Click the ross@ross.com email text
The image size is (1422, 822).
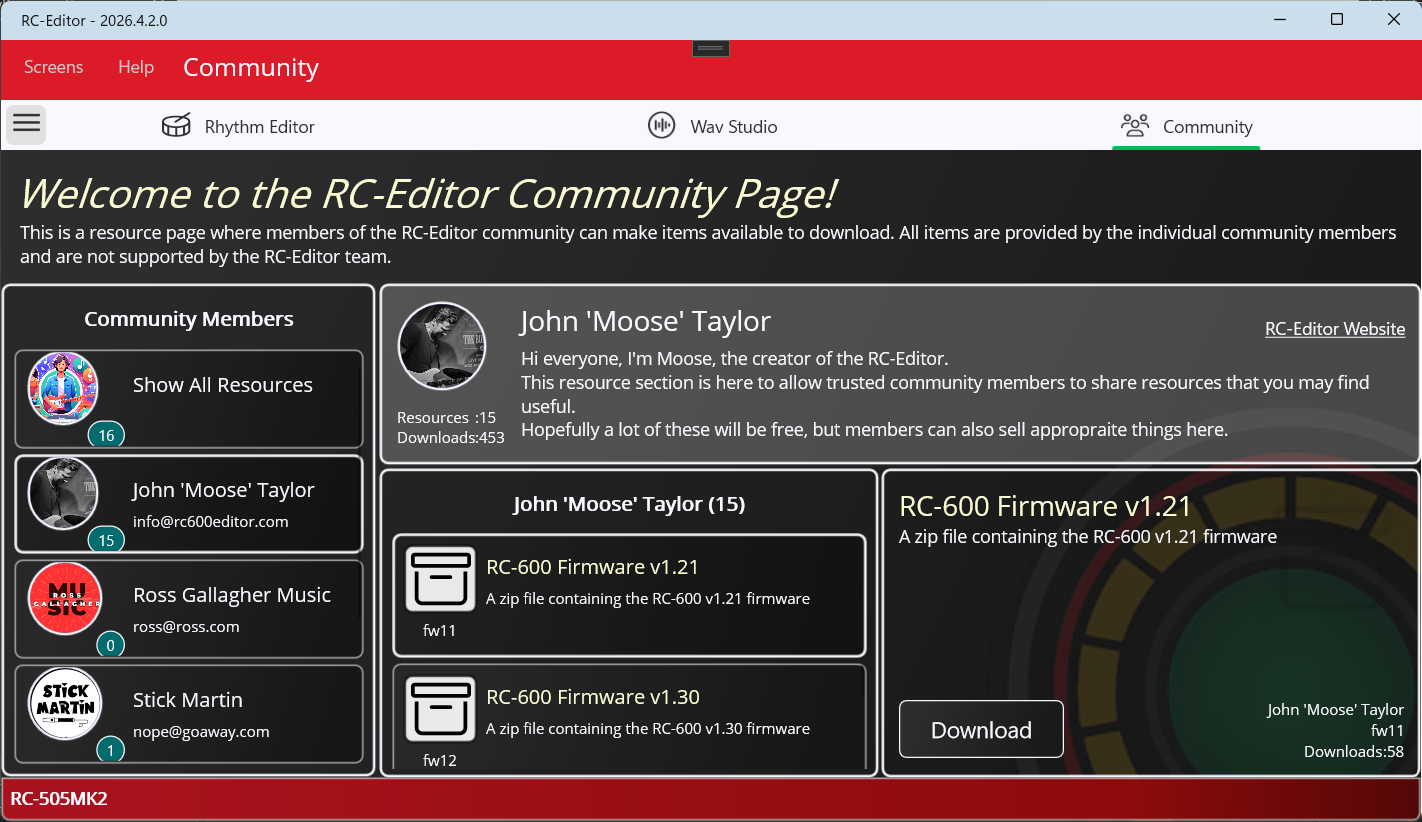(186, 626)
